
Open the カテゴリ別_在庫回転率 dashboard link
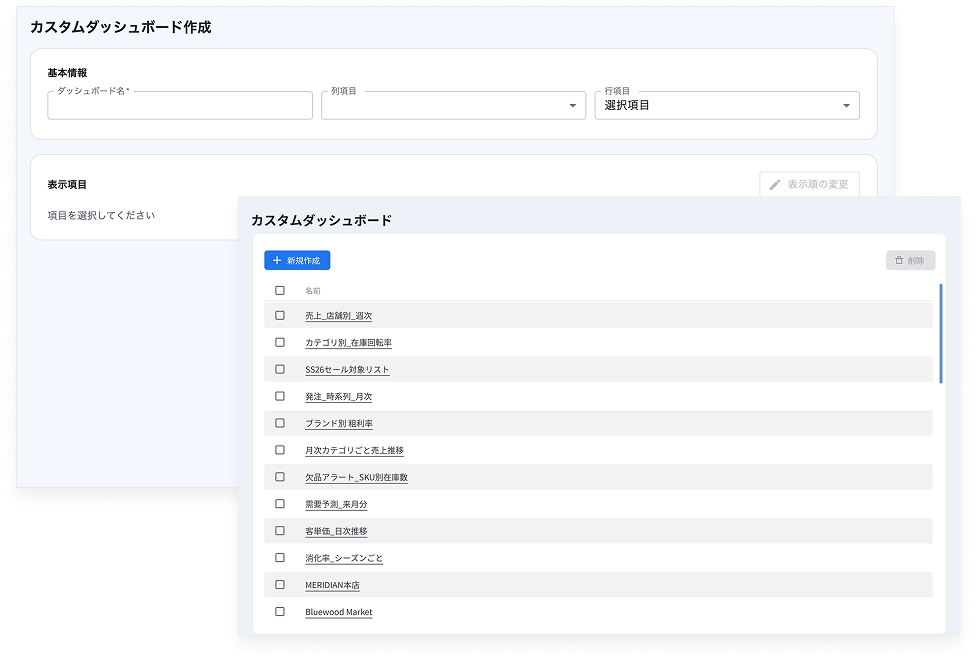(348, 343)
